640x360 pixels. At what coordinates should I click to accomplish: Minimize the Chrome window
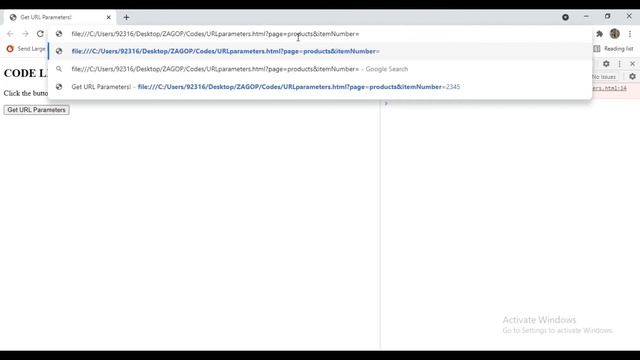click(x=586, y=17)
